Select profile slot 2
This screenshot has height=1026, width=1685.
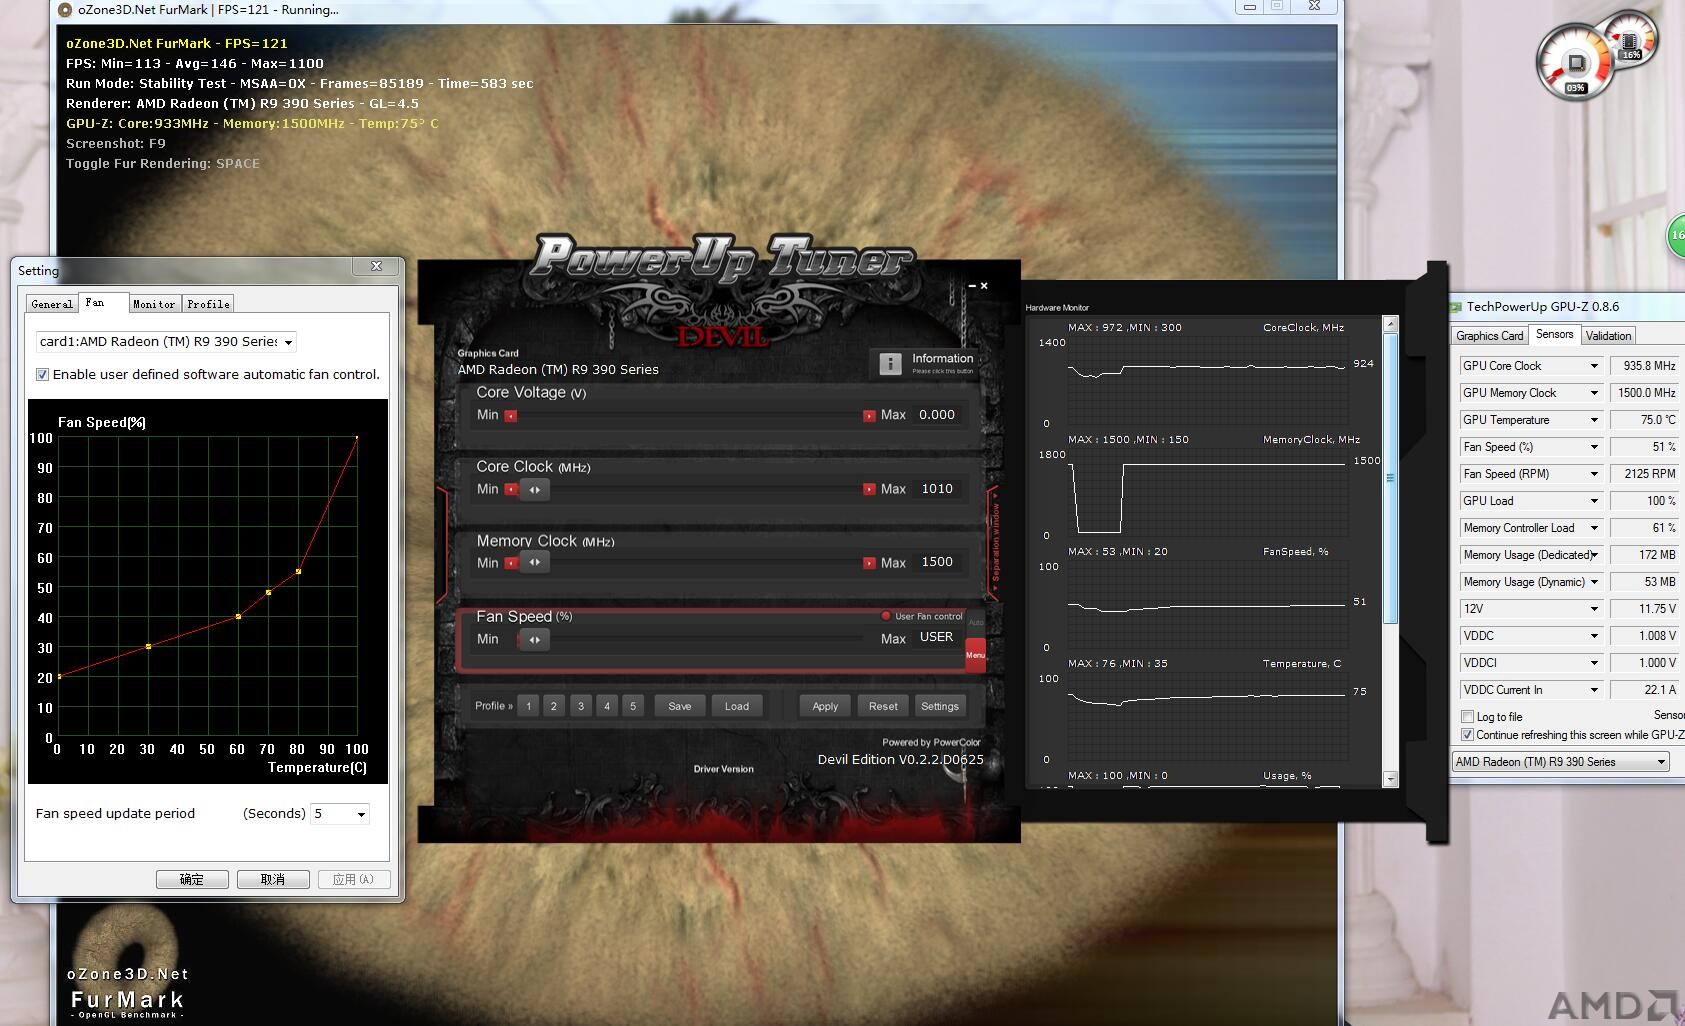click(x=554, y=706)
